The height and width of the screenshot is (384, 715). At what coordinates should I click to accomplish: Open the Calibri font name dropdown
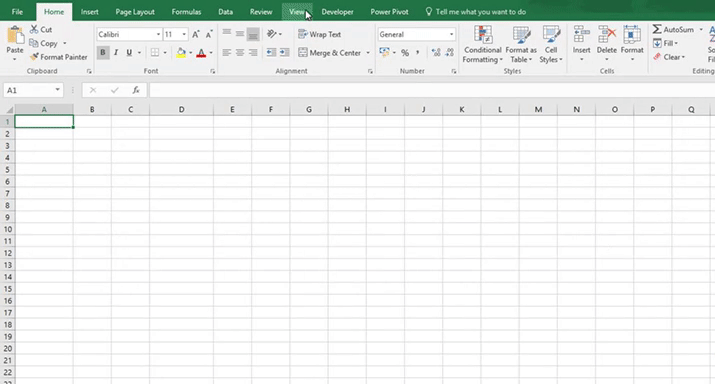pyautogui.click(x=158, y=34)
